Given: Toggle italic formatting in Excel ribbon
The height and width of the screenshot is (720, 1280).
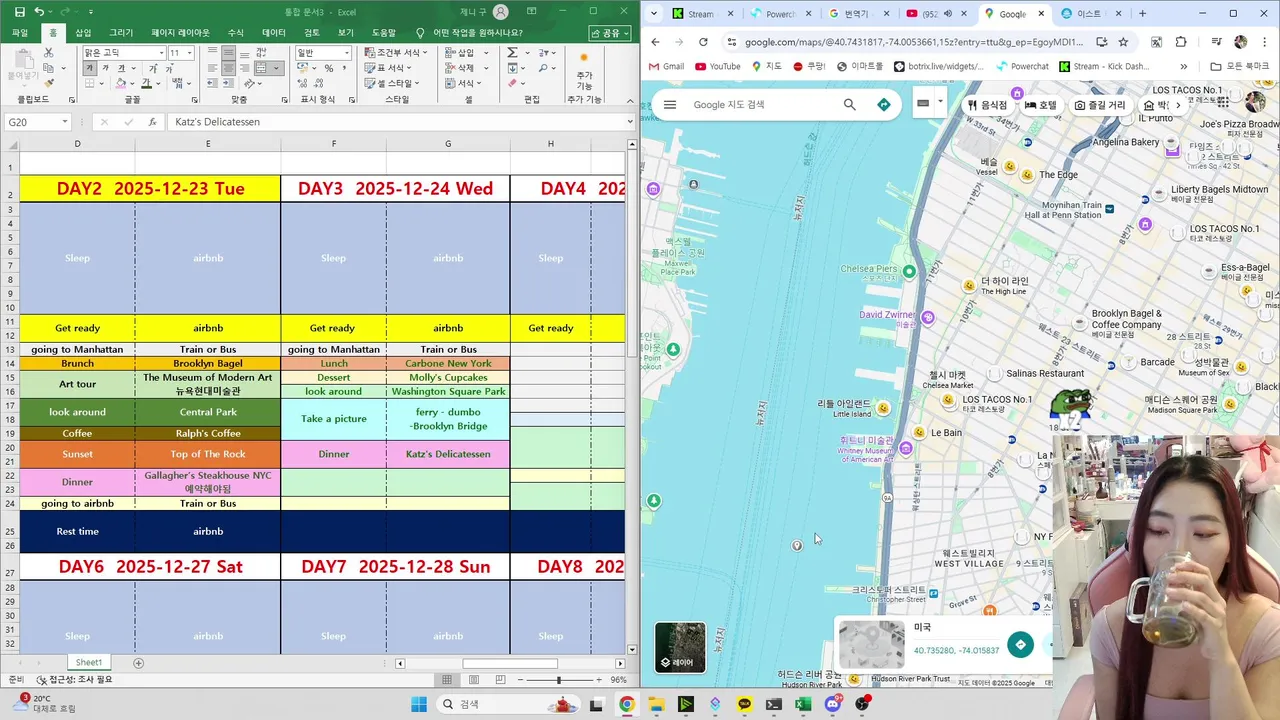Looking at the screenshot, I should click(105, 68).
